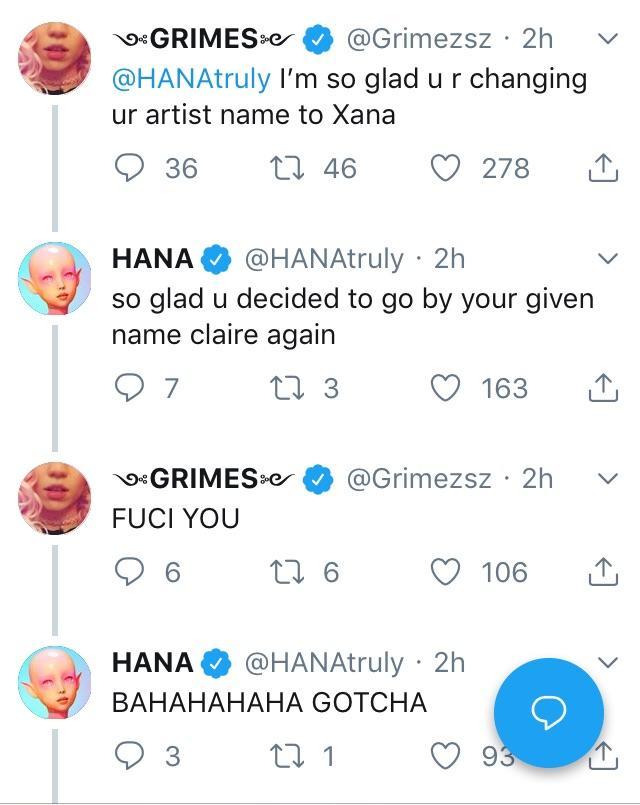
Task: Tap the blue floating compose reply button
Action: [x=548, y=712]
